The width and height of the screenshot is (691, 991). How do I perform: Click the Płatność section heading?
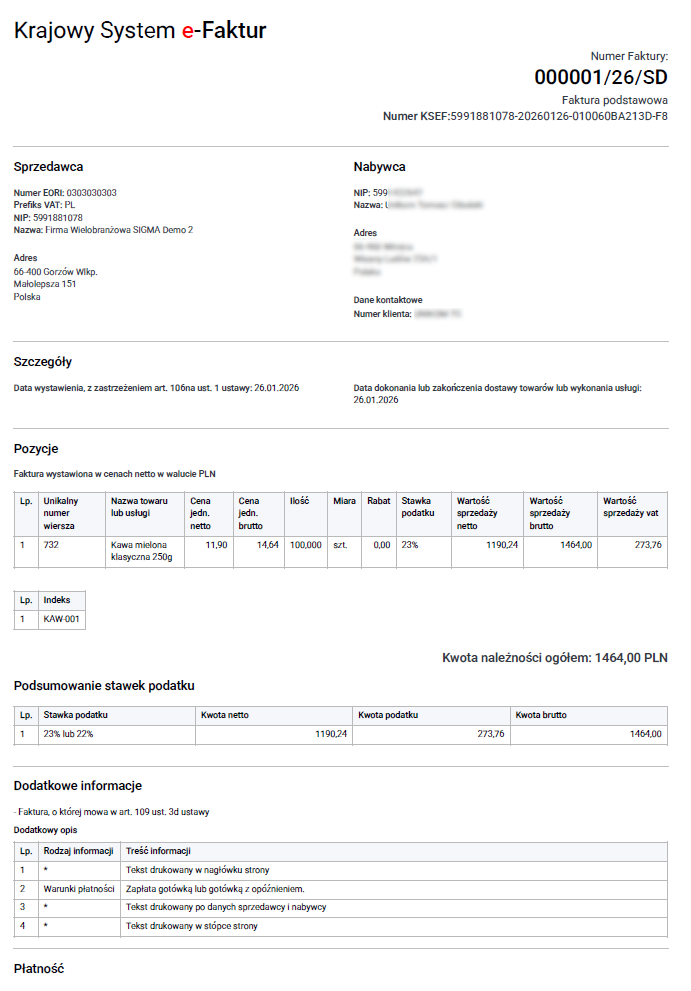pos(39,969)
